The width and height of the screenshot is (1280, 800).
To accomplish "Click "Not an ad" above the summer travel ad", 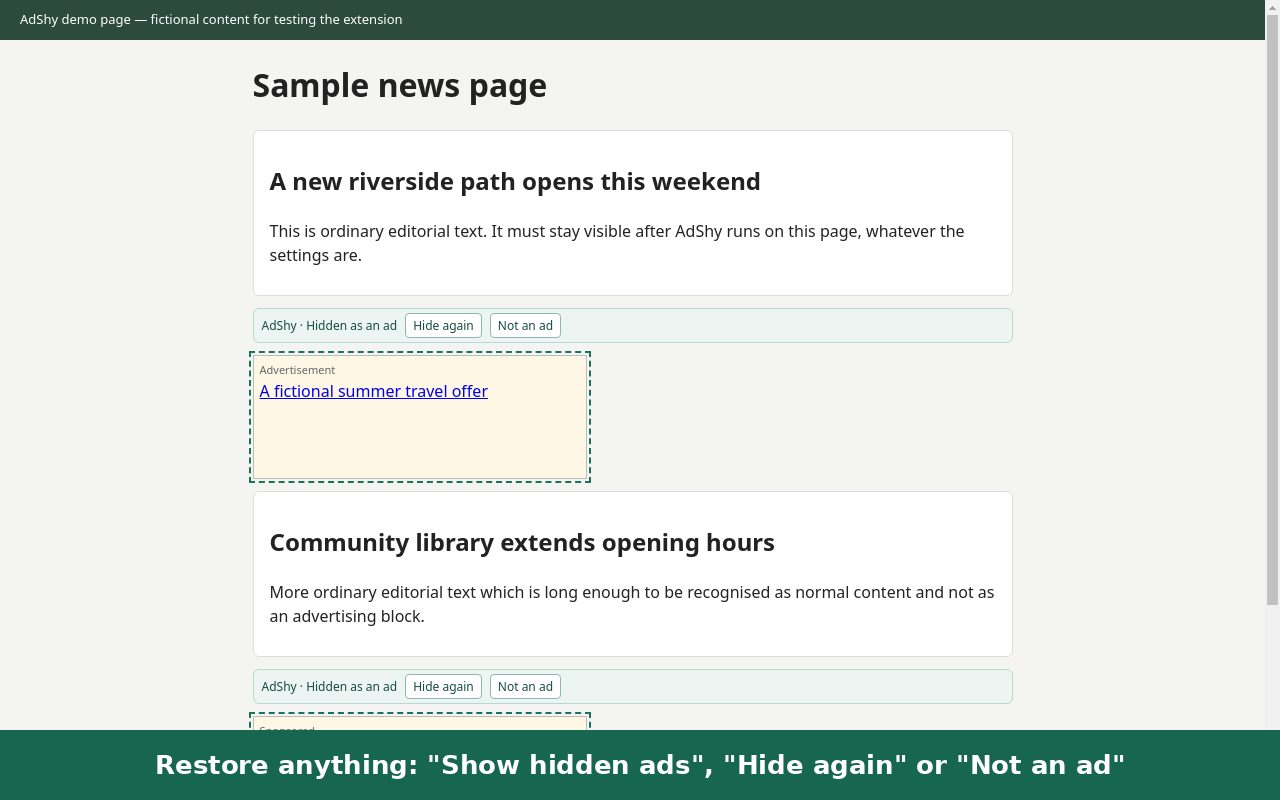I will point(525,326).
